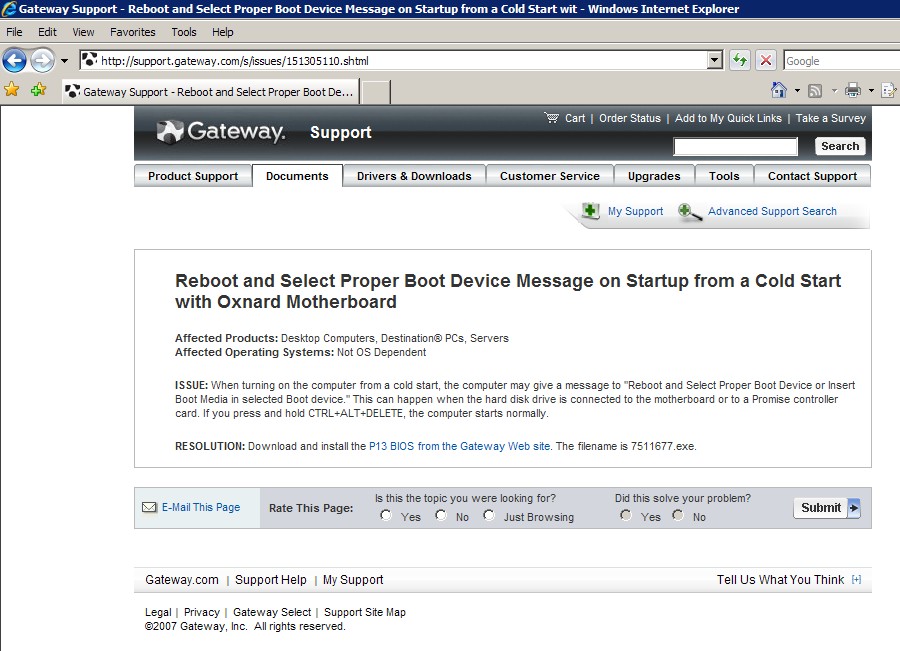Image resolution: width=900 pixels, height=651 pixels.
Task: Switch to the Product Support tab
Action: tap(193, 176)
